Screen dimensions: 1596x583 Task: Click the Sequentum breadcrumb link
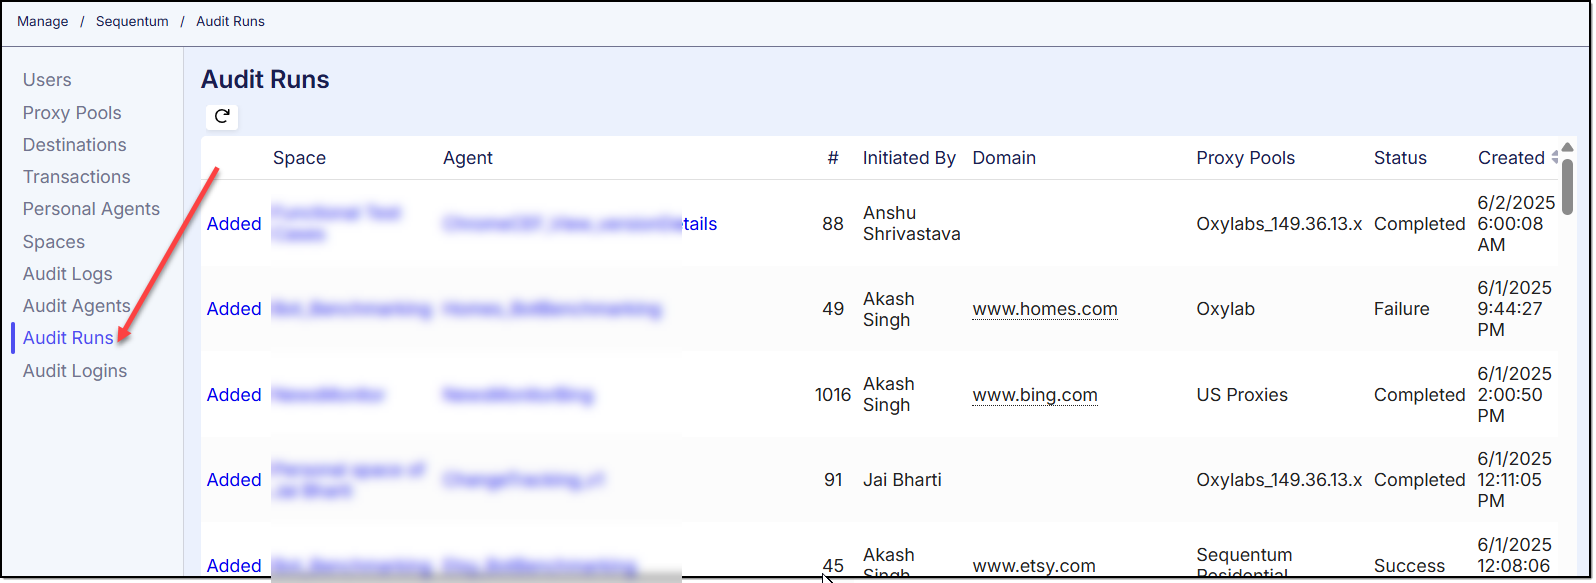coord(132,21)
